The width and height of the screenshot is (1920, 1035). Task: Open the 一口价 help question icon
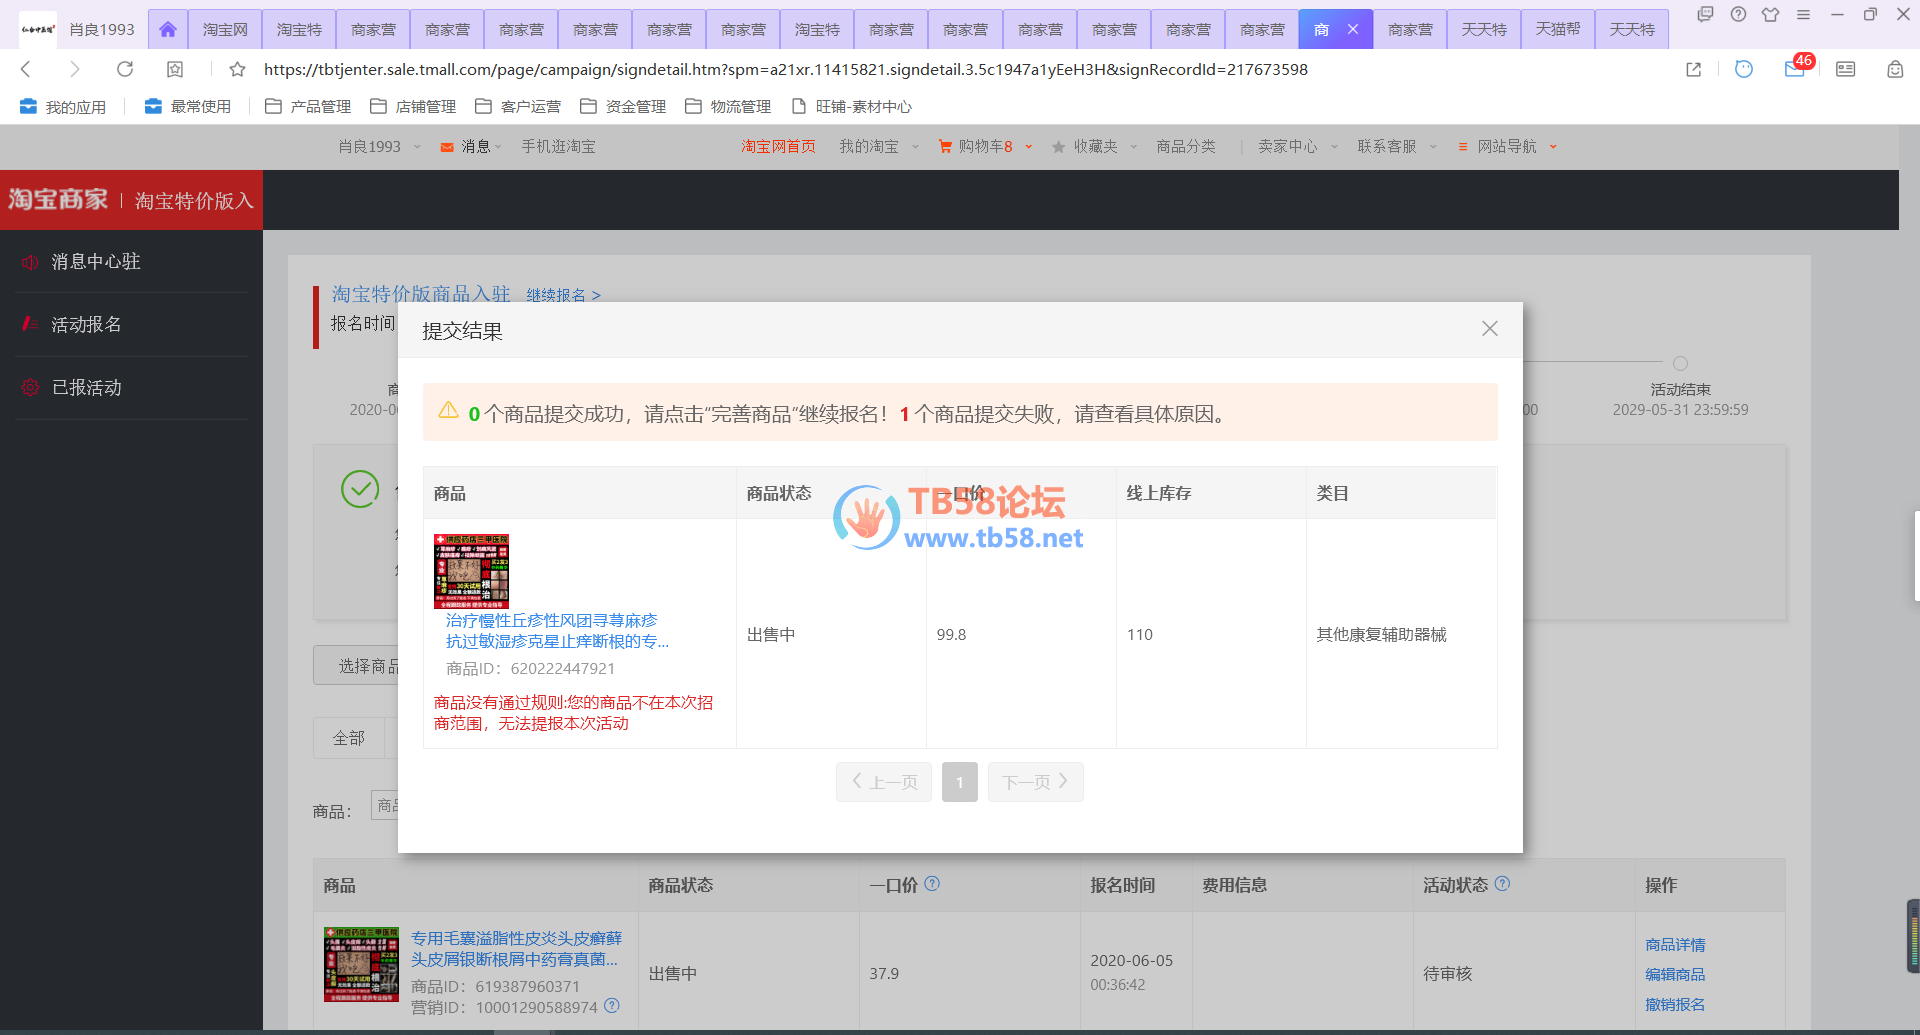(932, 884)
